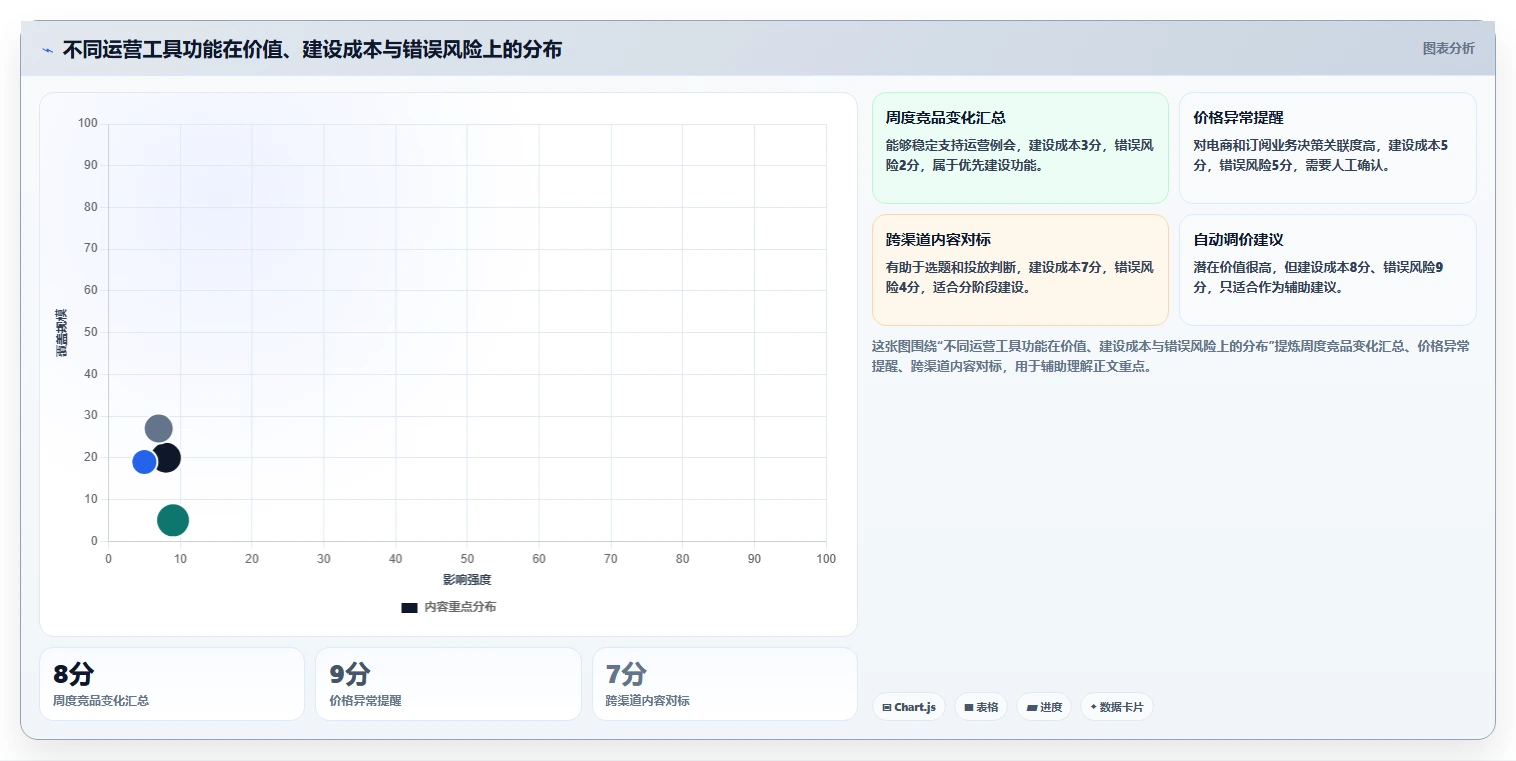The image size is (1516, 761).
Task: Click the 价格异常提醒 label under 9分
Action: tap(365, 701)
